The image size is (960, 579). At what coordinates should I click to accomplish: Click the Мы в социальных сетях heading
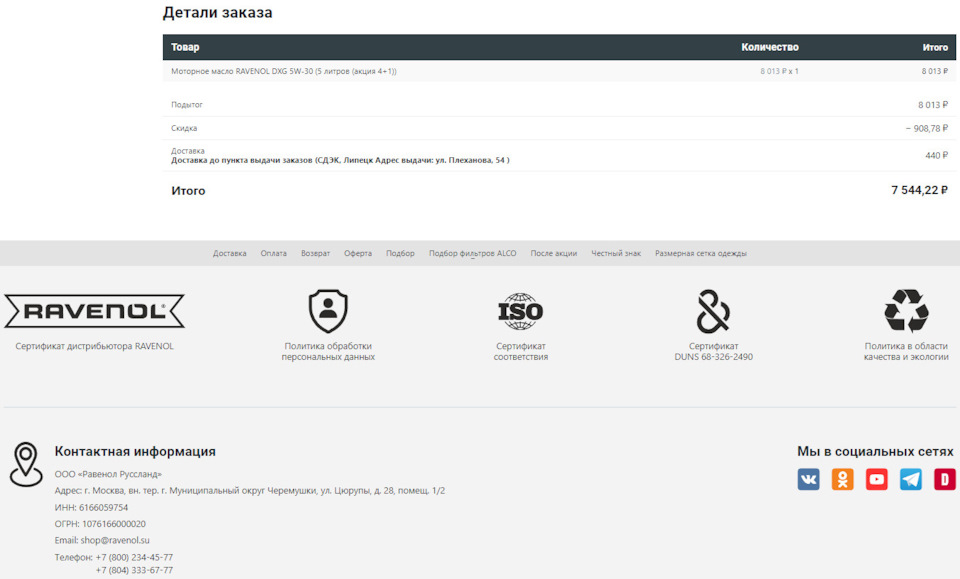tap(875, 451)
